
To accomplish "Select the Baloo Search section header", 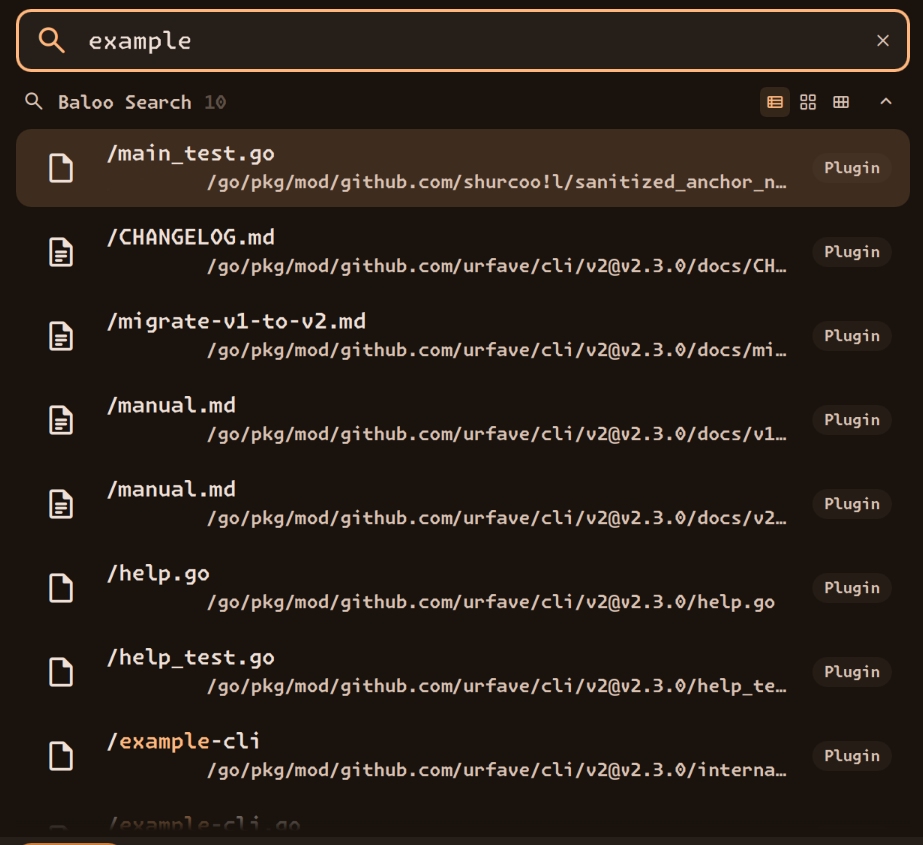I will 125,102.
